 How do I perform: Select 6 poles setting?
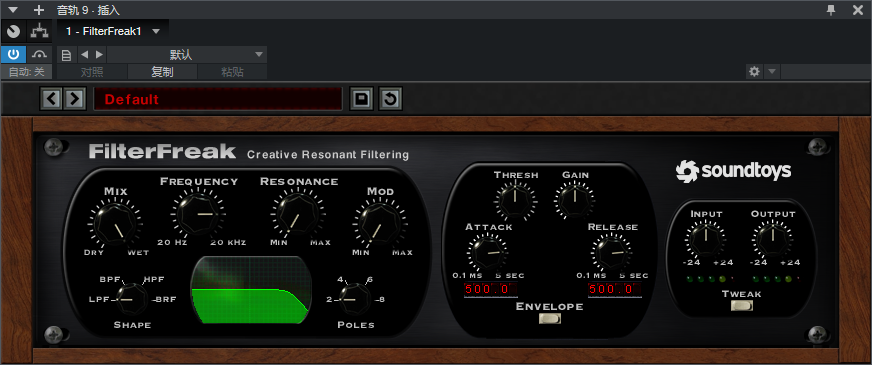370,279
